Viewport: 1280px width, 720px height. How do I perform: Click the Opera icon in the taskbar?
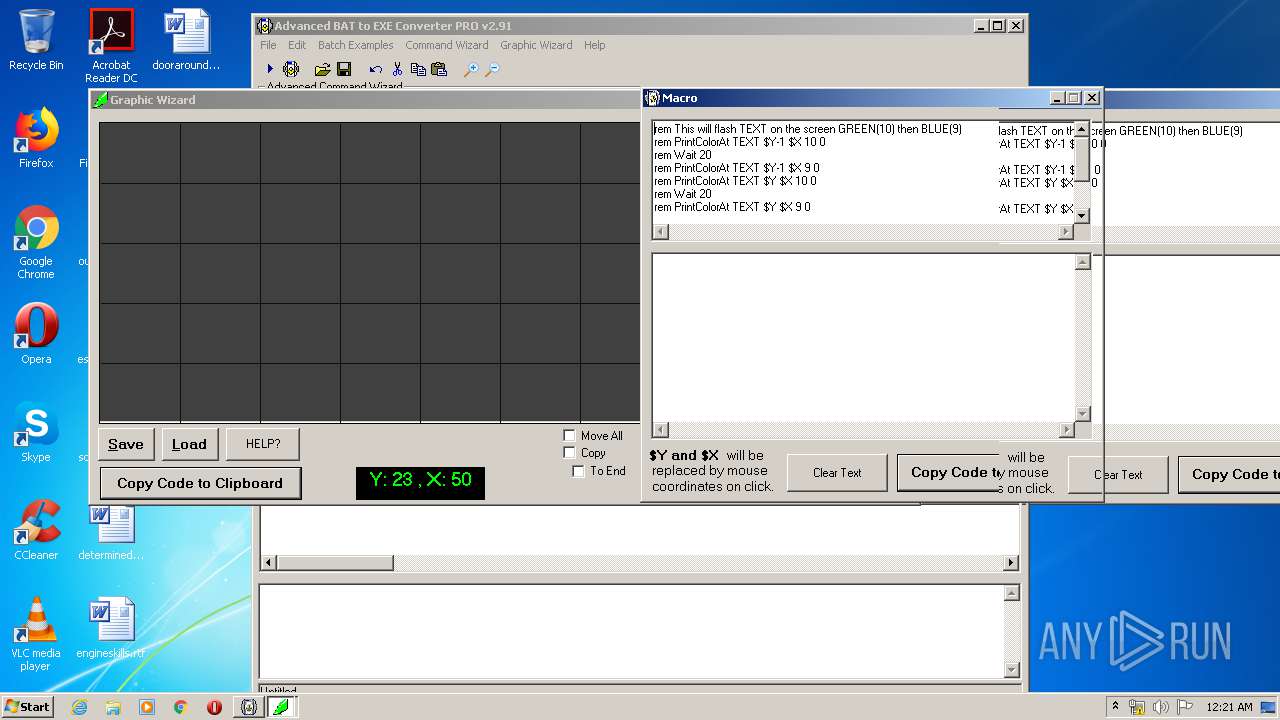(214, 707)
